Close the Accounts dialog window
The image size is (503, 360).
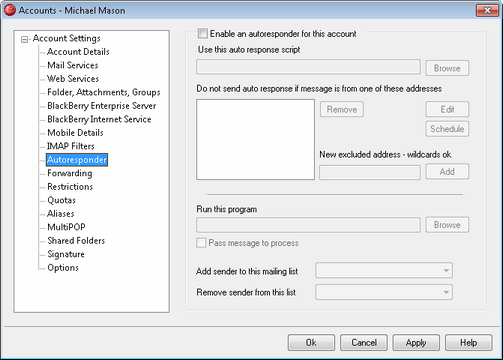tap(487, 10)
